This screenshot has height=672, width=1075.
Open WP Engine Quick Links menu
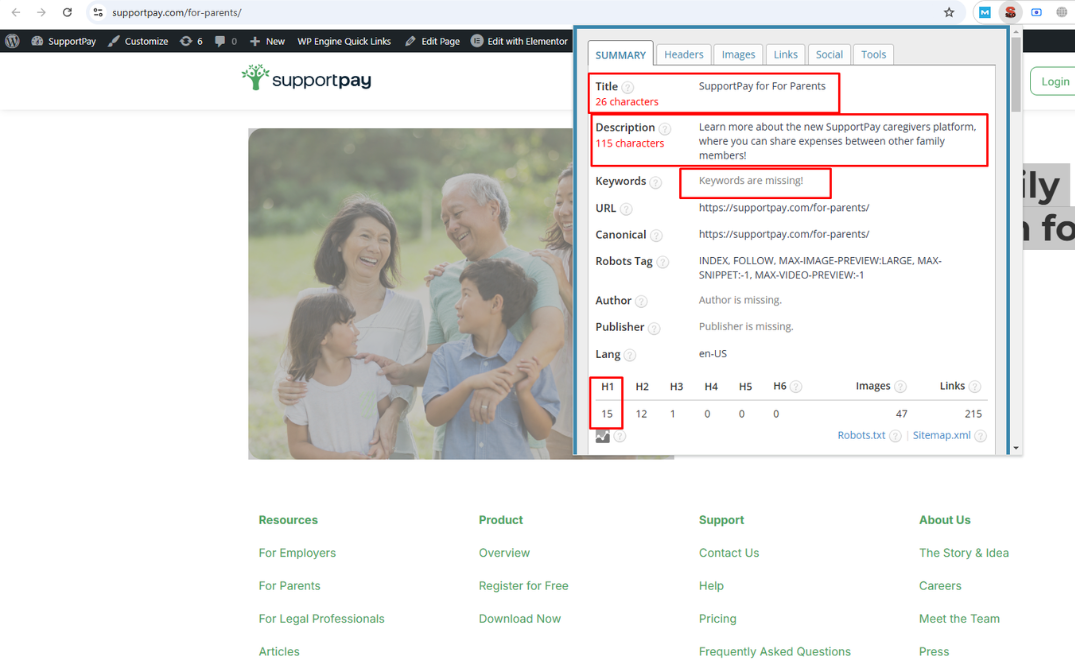click(x=343, y=41)
